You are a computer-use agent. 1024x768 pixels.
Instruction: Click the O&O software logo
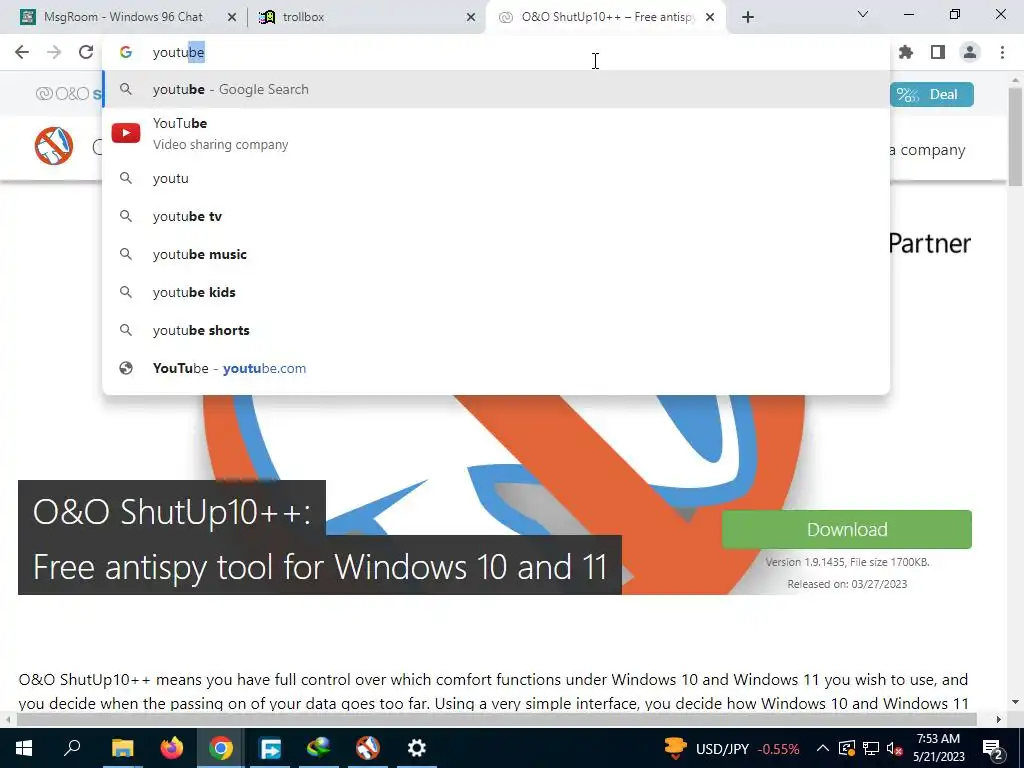click(69, 94)
